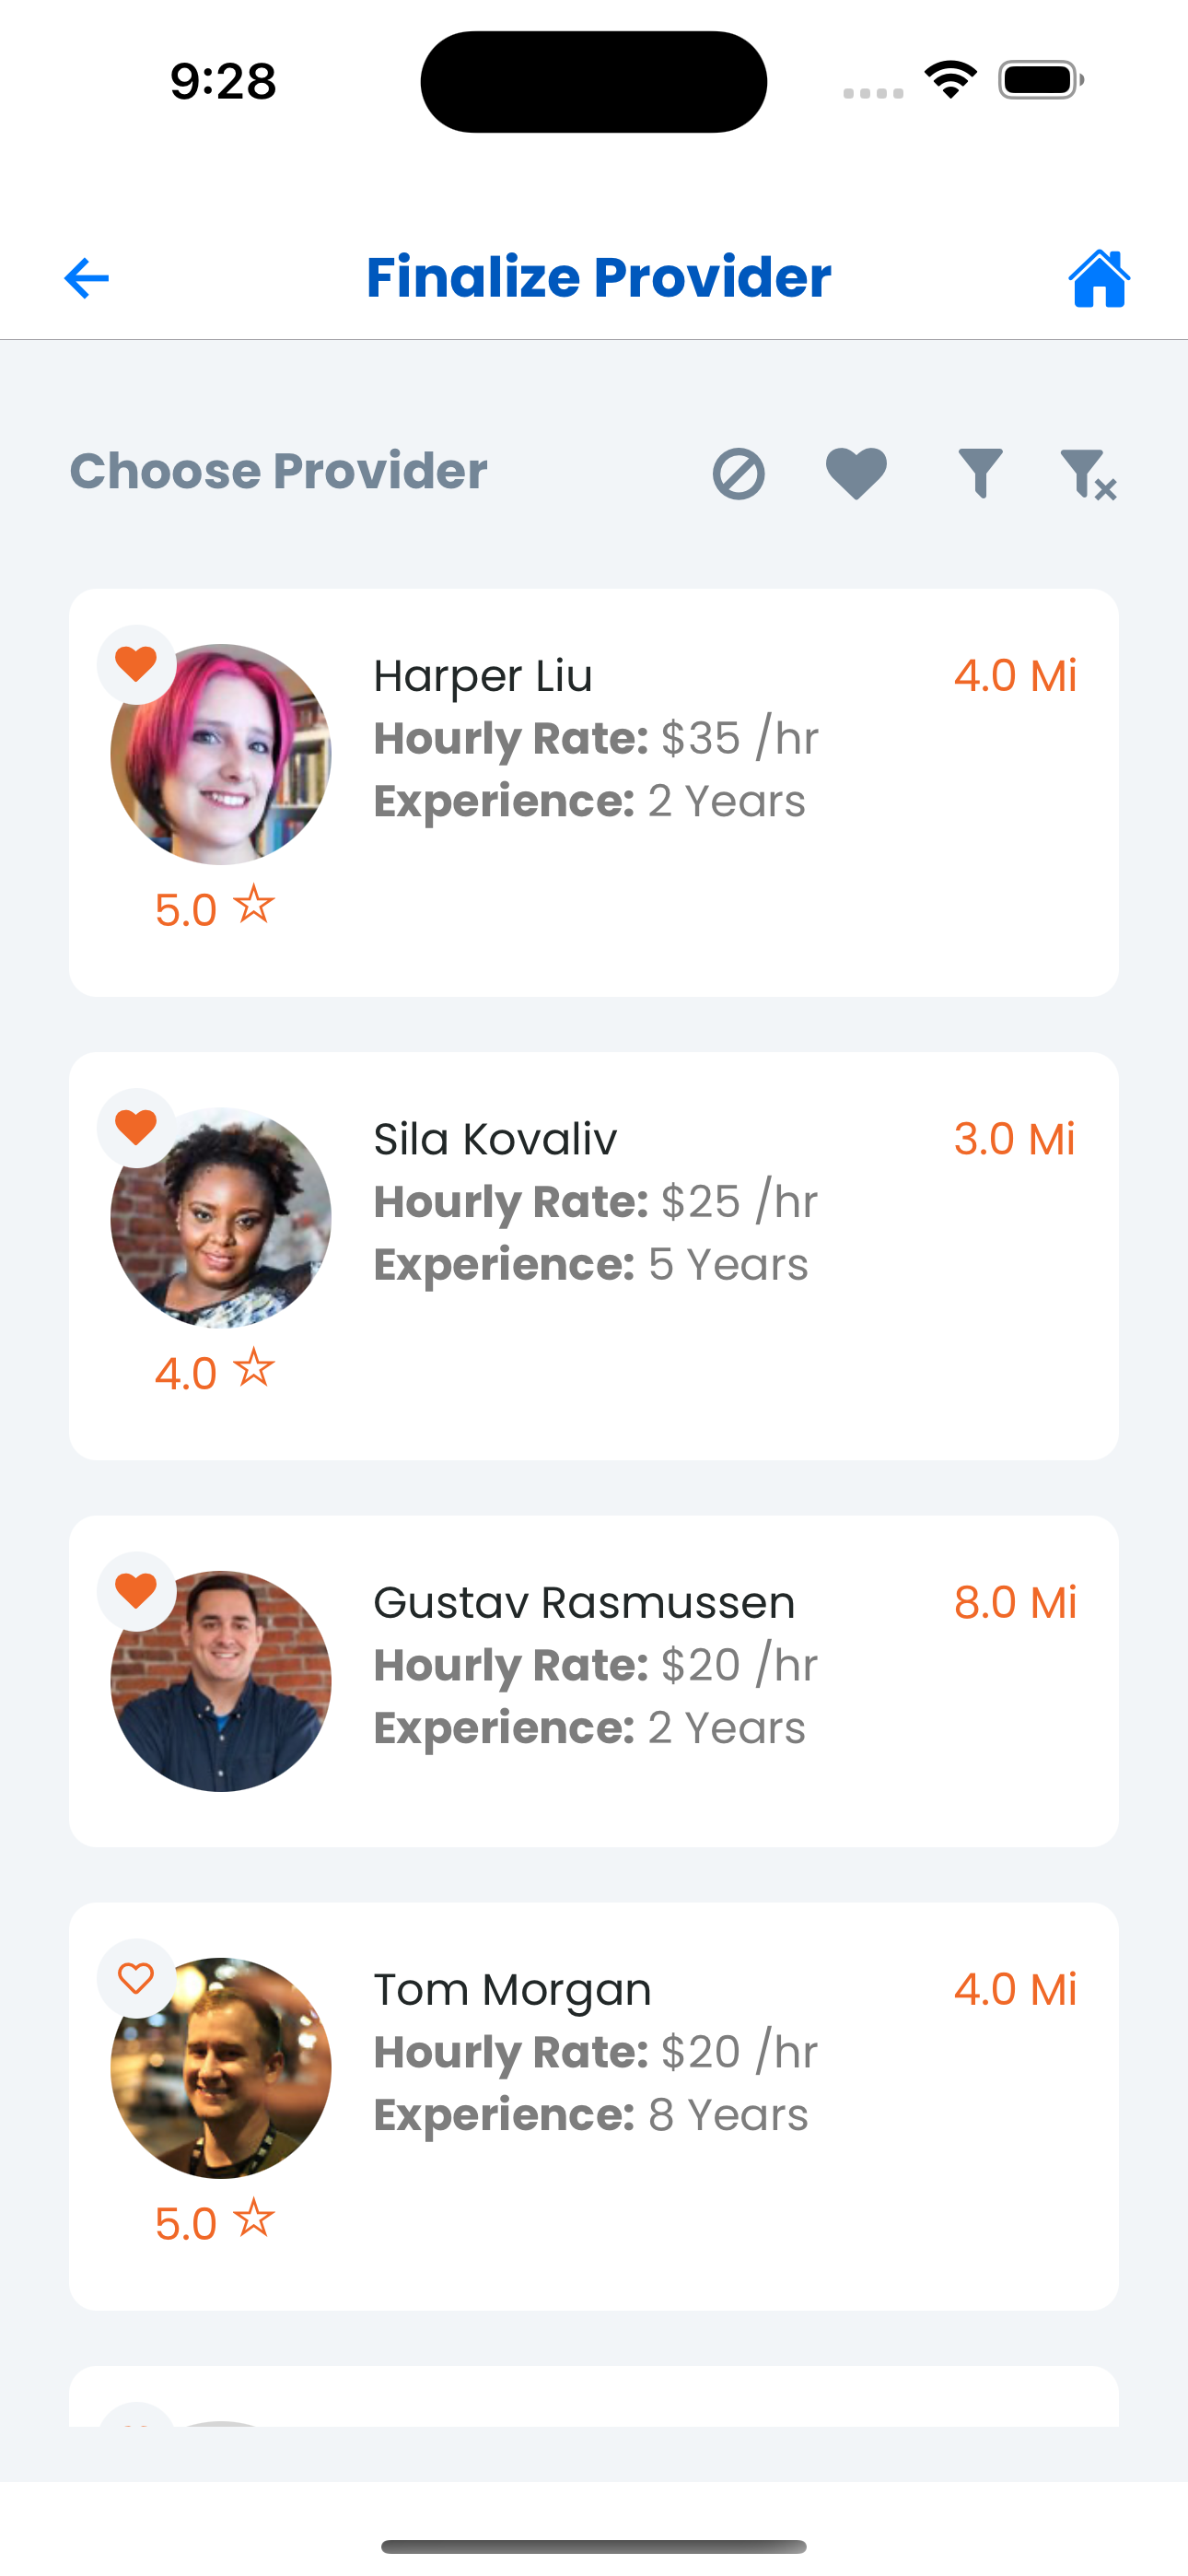The height and width of the screenshot is (2576, 1188).
Task: Clear filters with funnel-x icon
Action: [x=1088, y=474]
